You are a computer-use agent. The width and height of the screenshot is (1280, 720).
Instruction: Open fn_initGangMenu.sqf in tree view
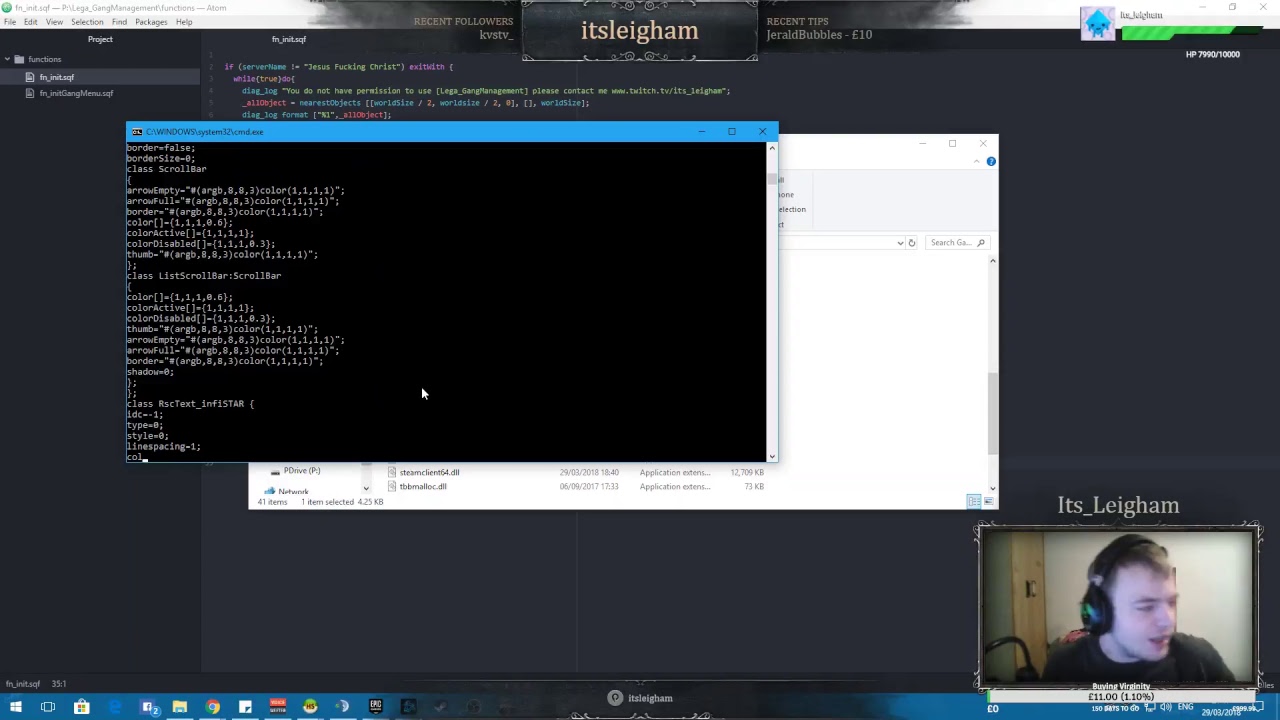click(76, 93)
